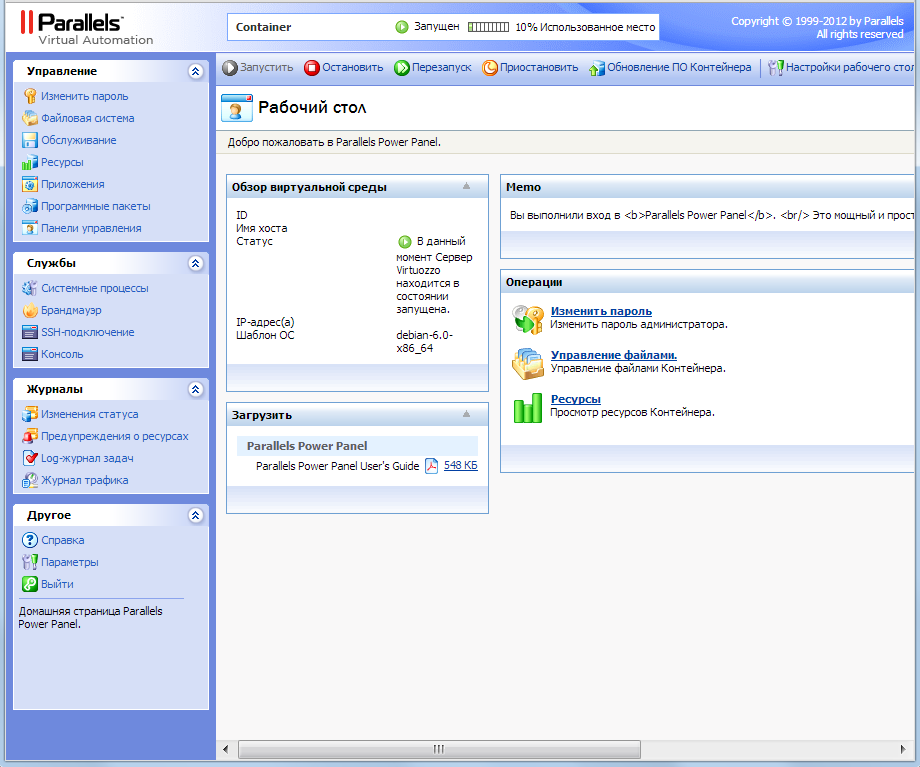
Task: Click the PDF icon for User's Guide
Action: (x=432, y=466)
